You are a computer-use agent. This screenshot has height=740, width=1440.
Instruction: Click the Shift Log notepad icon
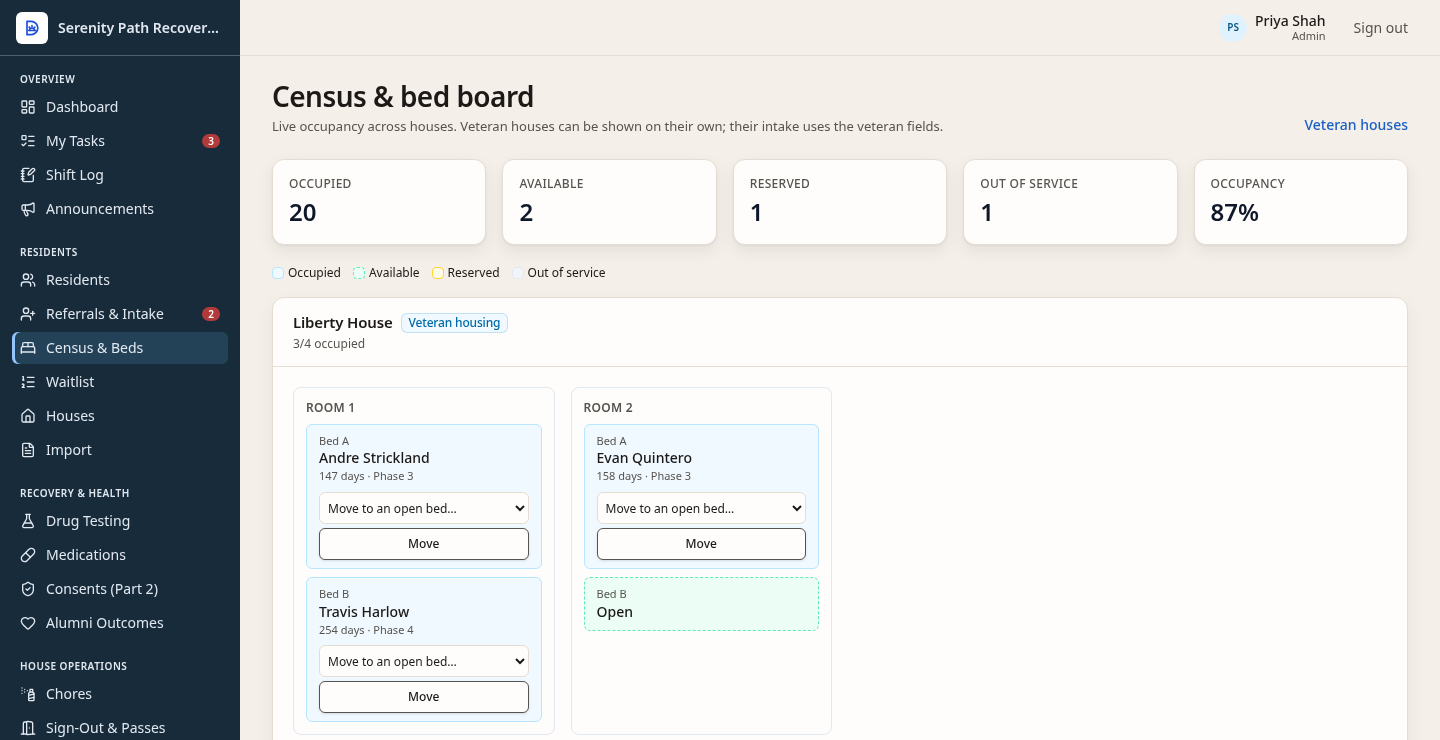coord(28,175)
